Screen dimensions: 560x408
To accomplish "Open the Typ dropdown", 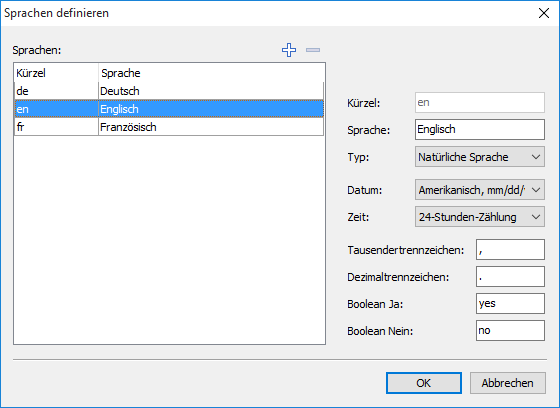I will point(480,156).
